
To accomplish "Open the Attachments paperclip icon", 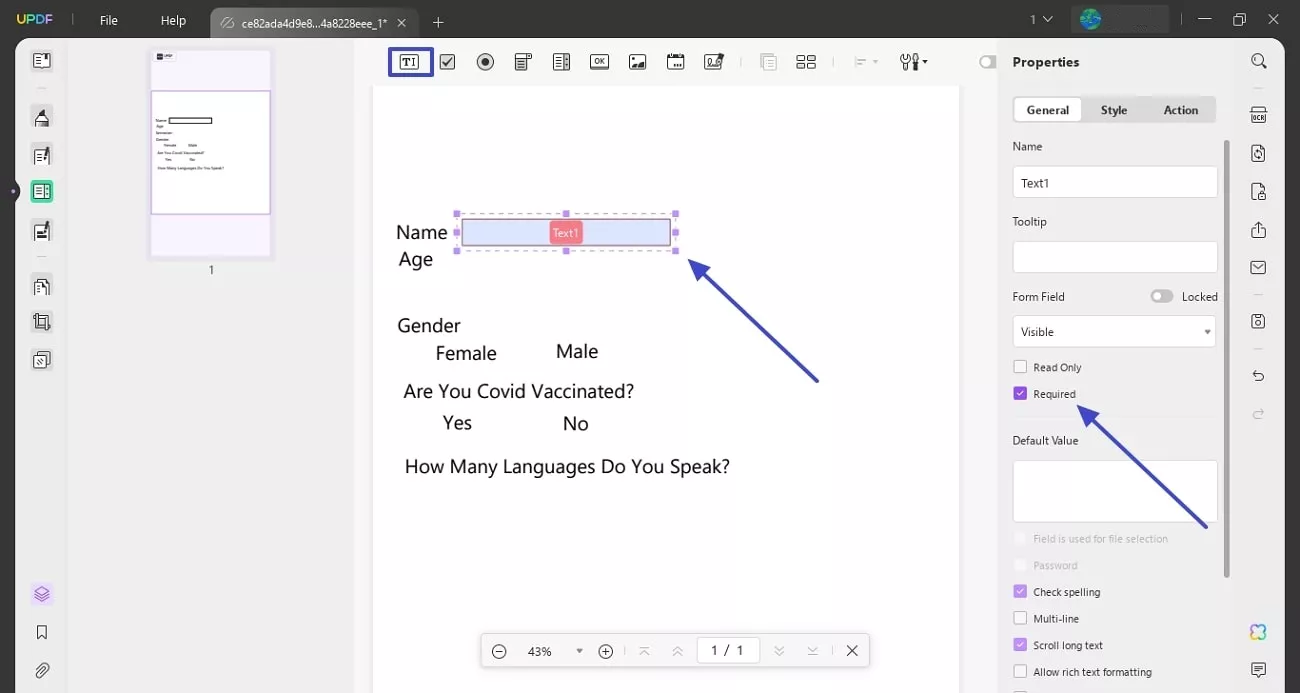I will click(x=41, y=670).
